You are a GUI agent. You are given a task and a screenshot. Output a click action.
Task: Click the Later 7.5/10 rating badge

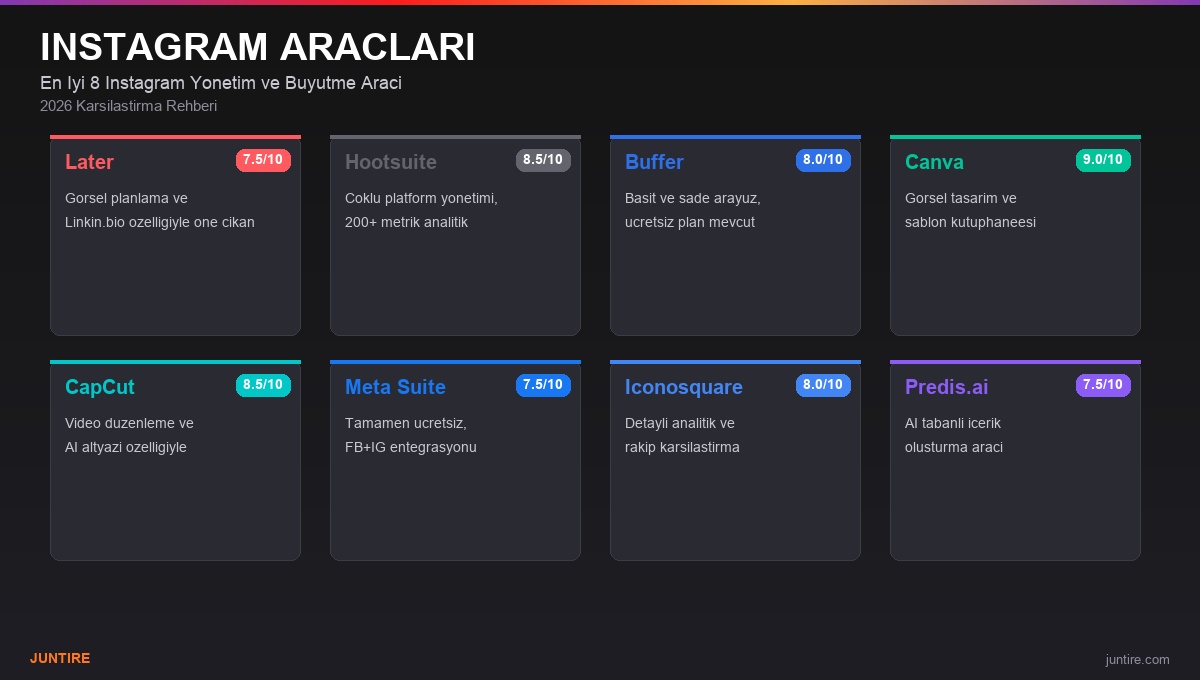point(263,160)
